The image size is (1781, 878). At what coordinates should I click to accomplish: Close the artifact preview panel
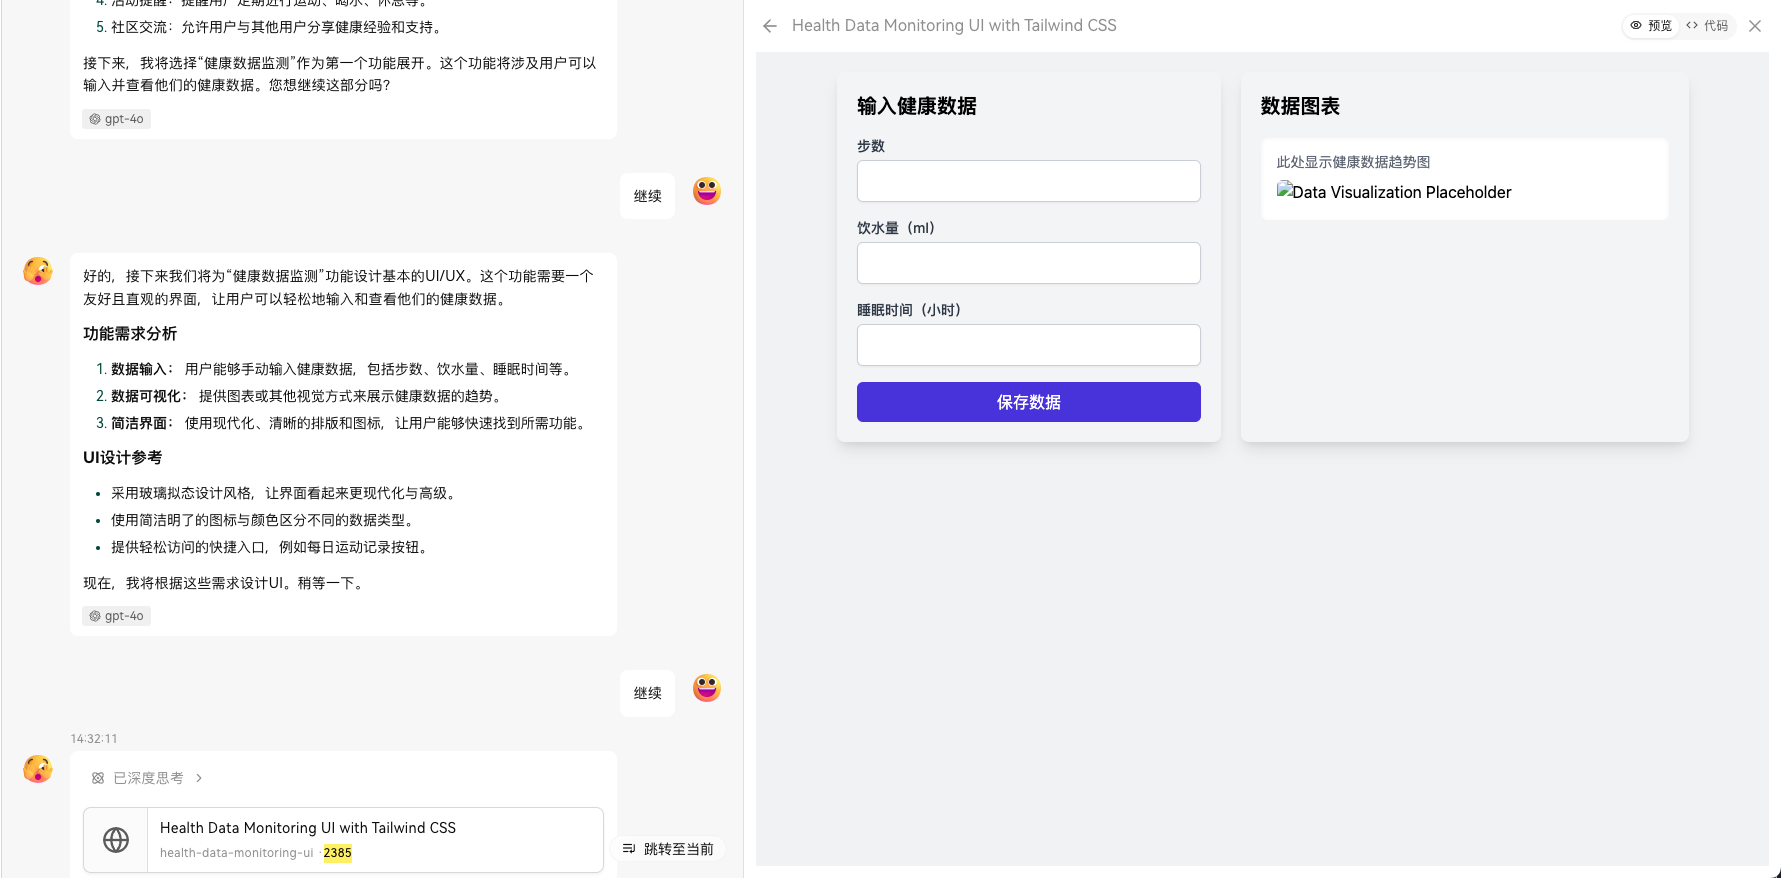[x=1754, y=26]
